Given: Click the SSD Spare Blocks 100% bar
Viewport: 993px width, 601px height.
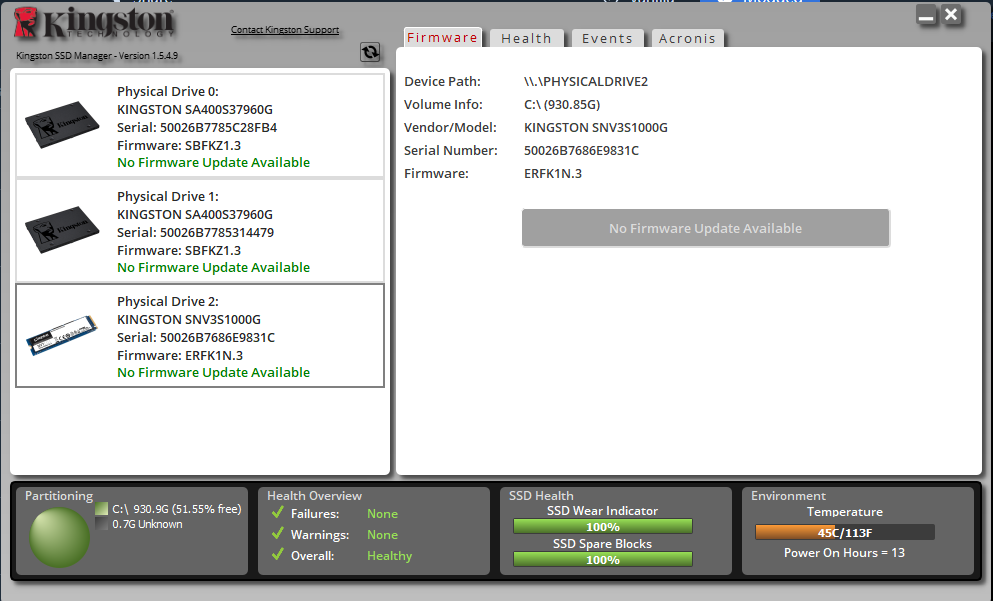Looking at the screenshot, I should tap(602, 559).
